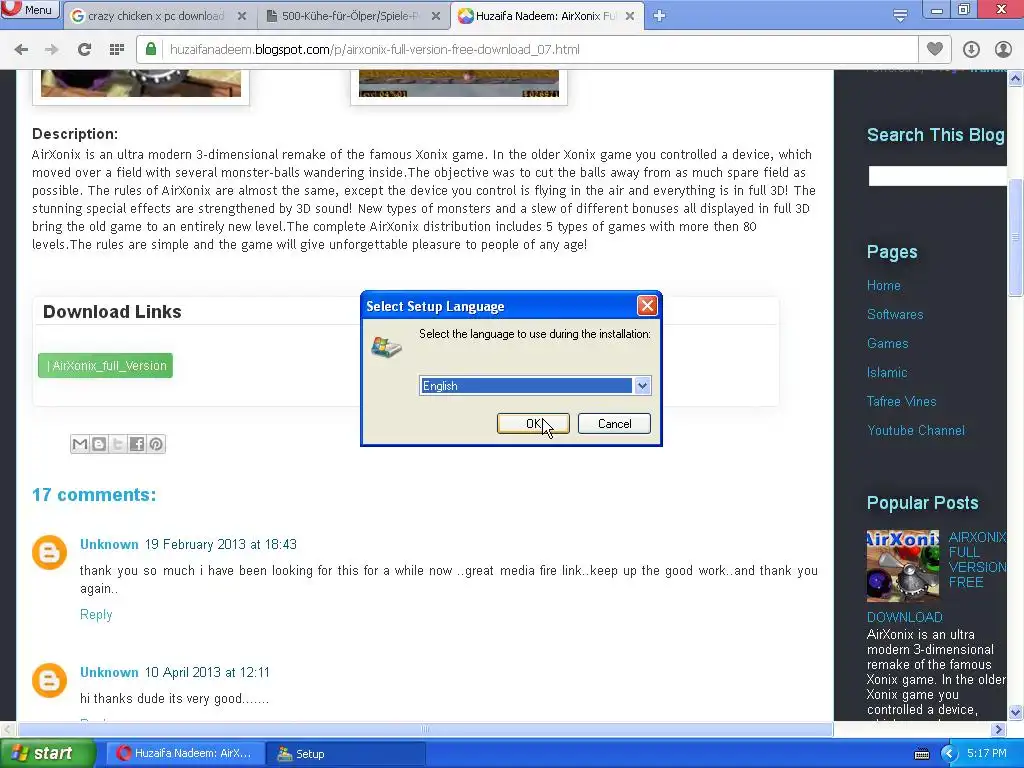Switch to the crazy chicken x pc download tab
The image size is (1024, 768).
pos(157,16)
